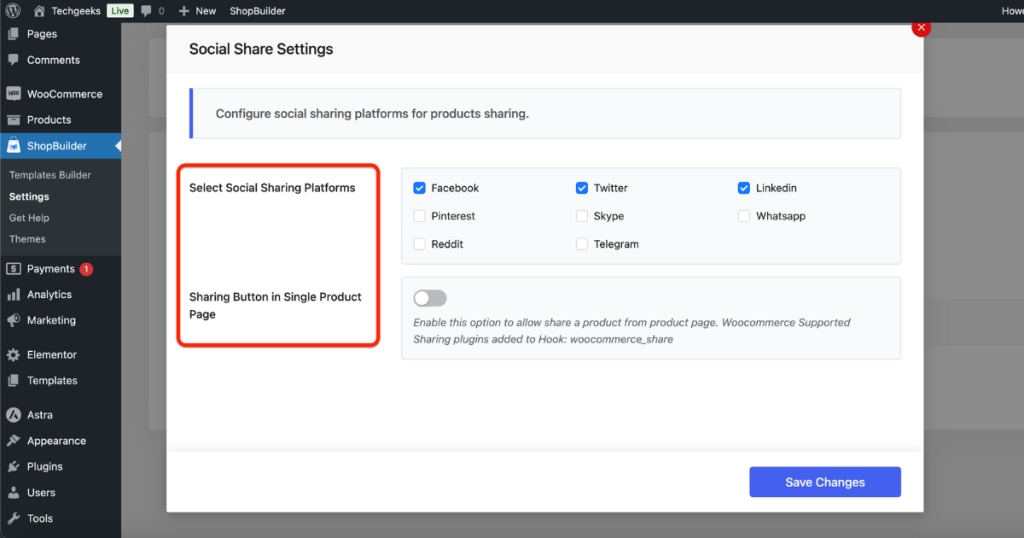This screenshot has height=538, width=1024.
Task: Click the WooCommerce logo icon
Action: click(x=13, y=93)
